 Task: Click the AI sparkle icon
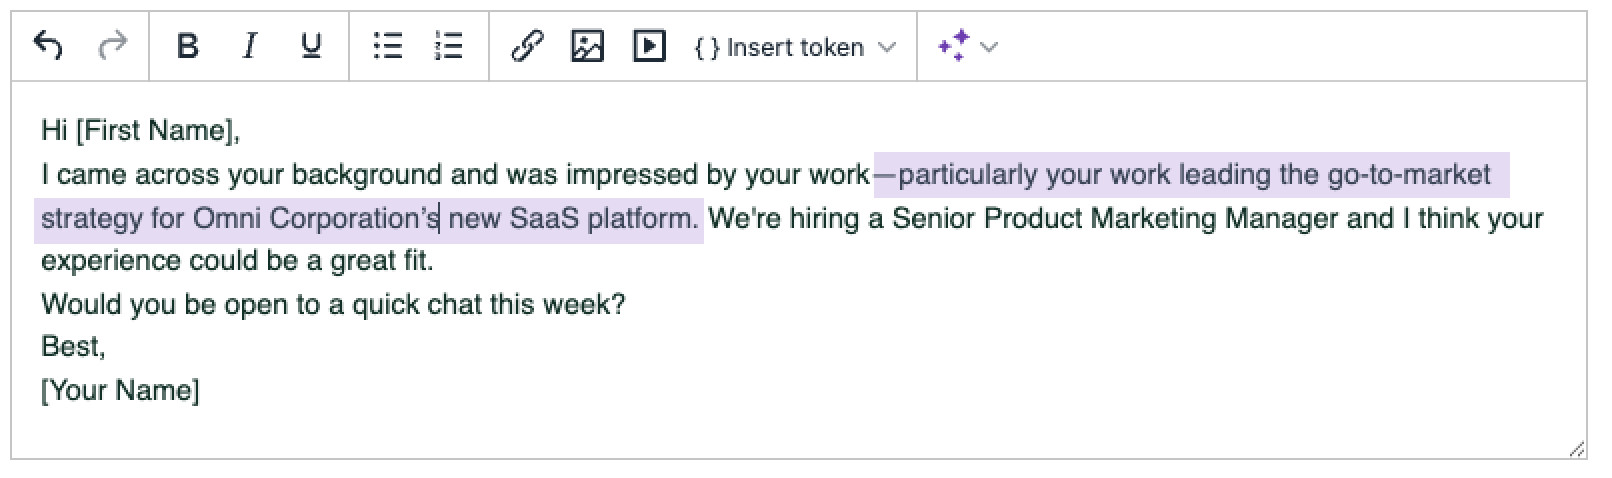tap(953, 46)
